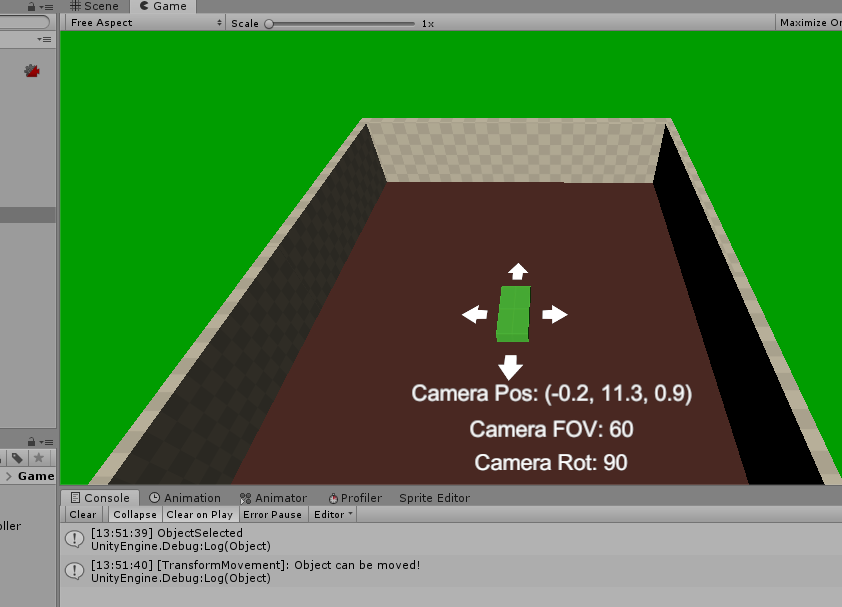Click the Scale slider handle
Screen dimensions: 842x607
point(269,24)
